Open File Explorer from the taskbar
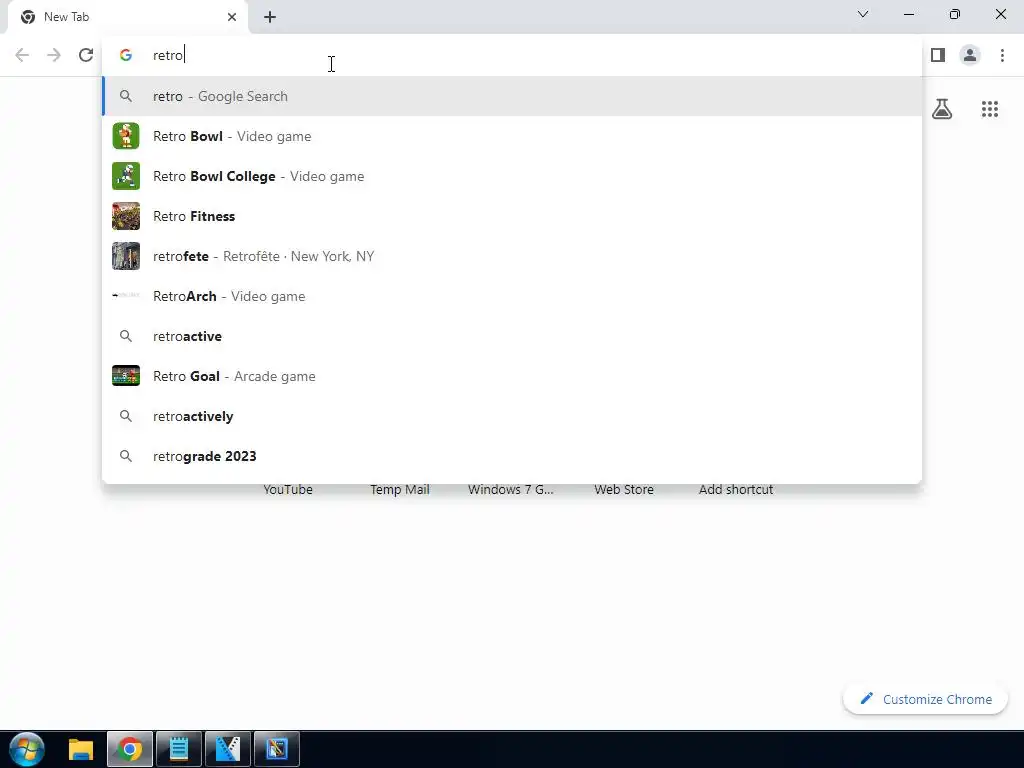Image resolution: width=1024 pixels, height=768 pixels. (81, 749)
